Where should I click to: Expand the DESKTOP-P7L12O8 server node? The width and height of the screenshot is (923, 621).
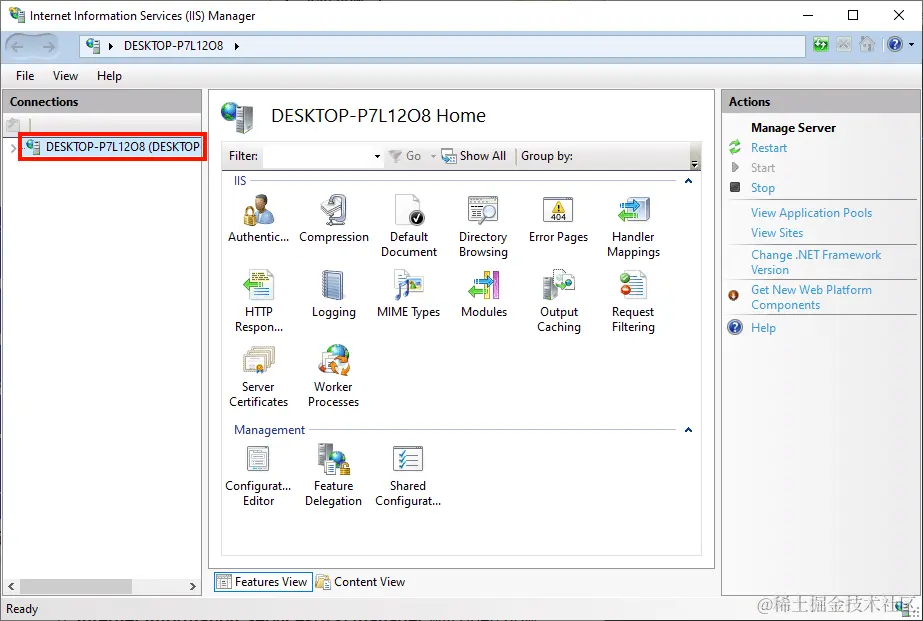pos(13,148)
